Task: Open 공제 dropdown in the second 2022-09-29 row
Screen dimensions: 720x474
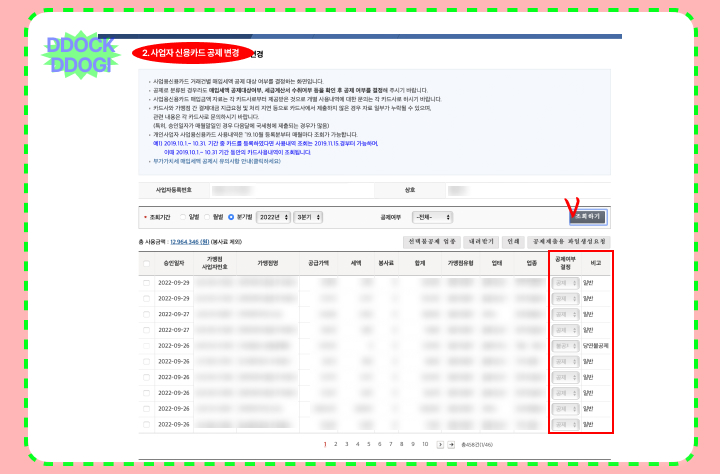Action: (565, 299)
